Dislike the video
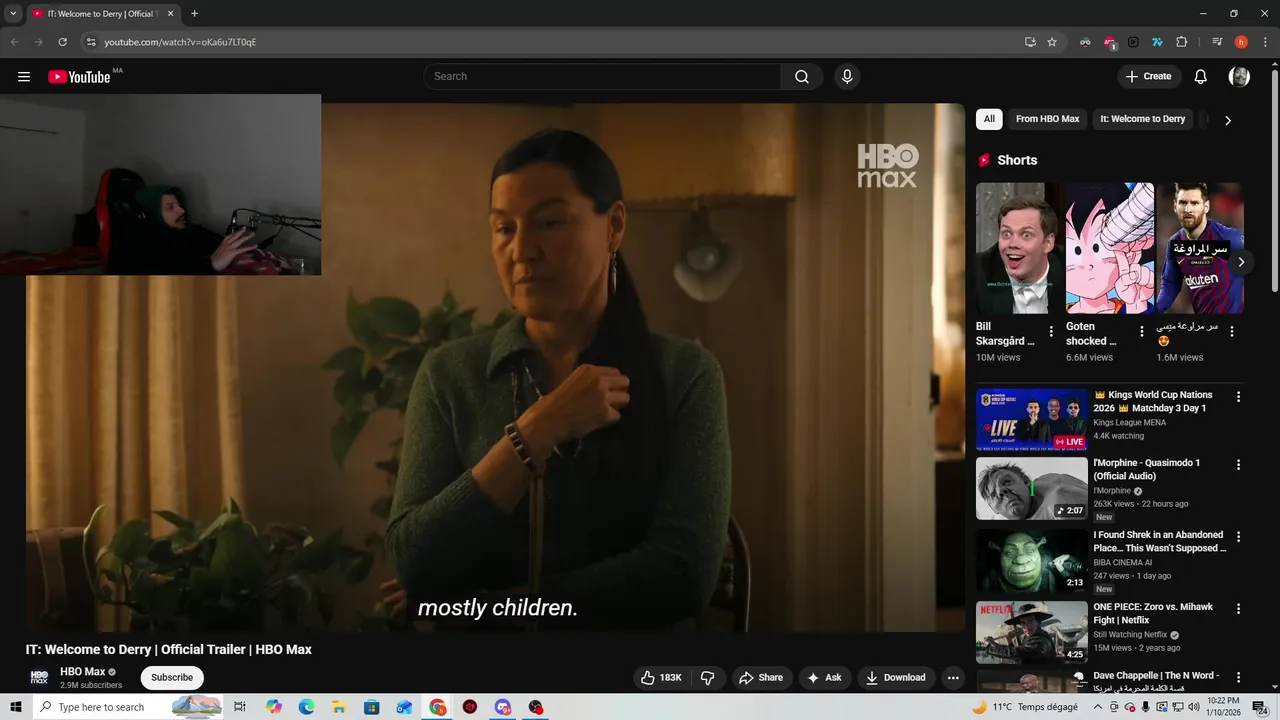The width and height of the screenshot is (1280, 720). (x=708, y=678)
